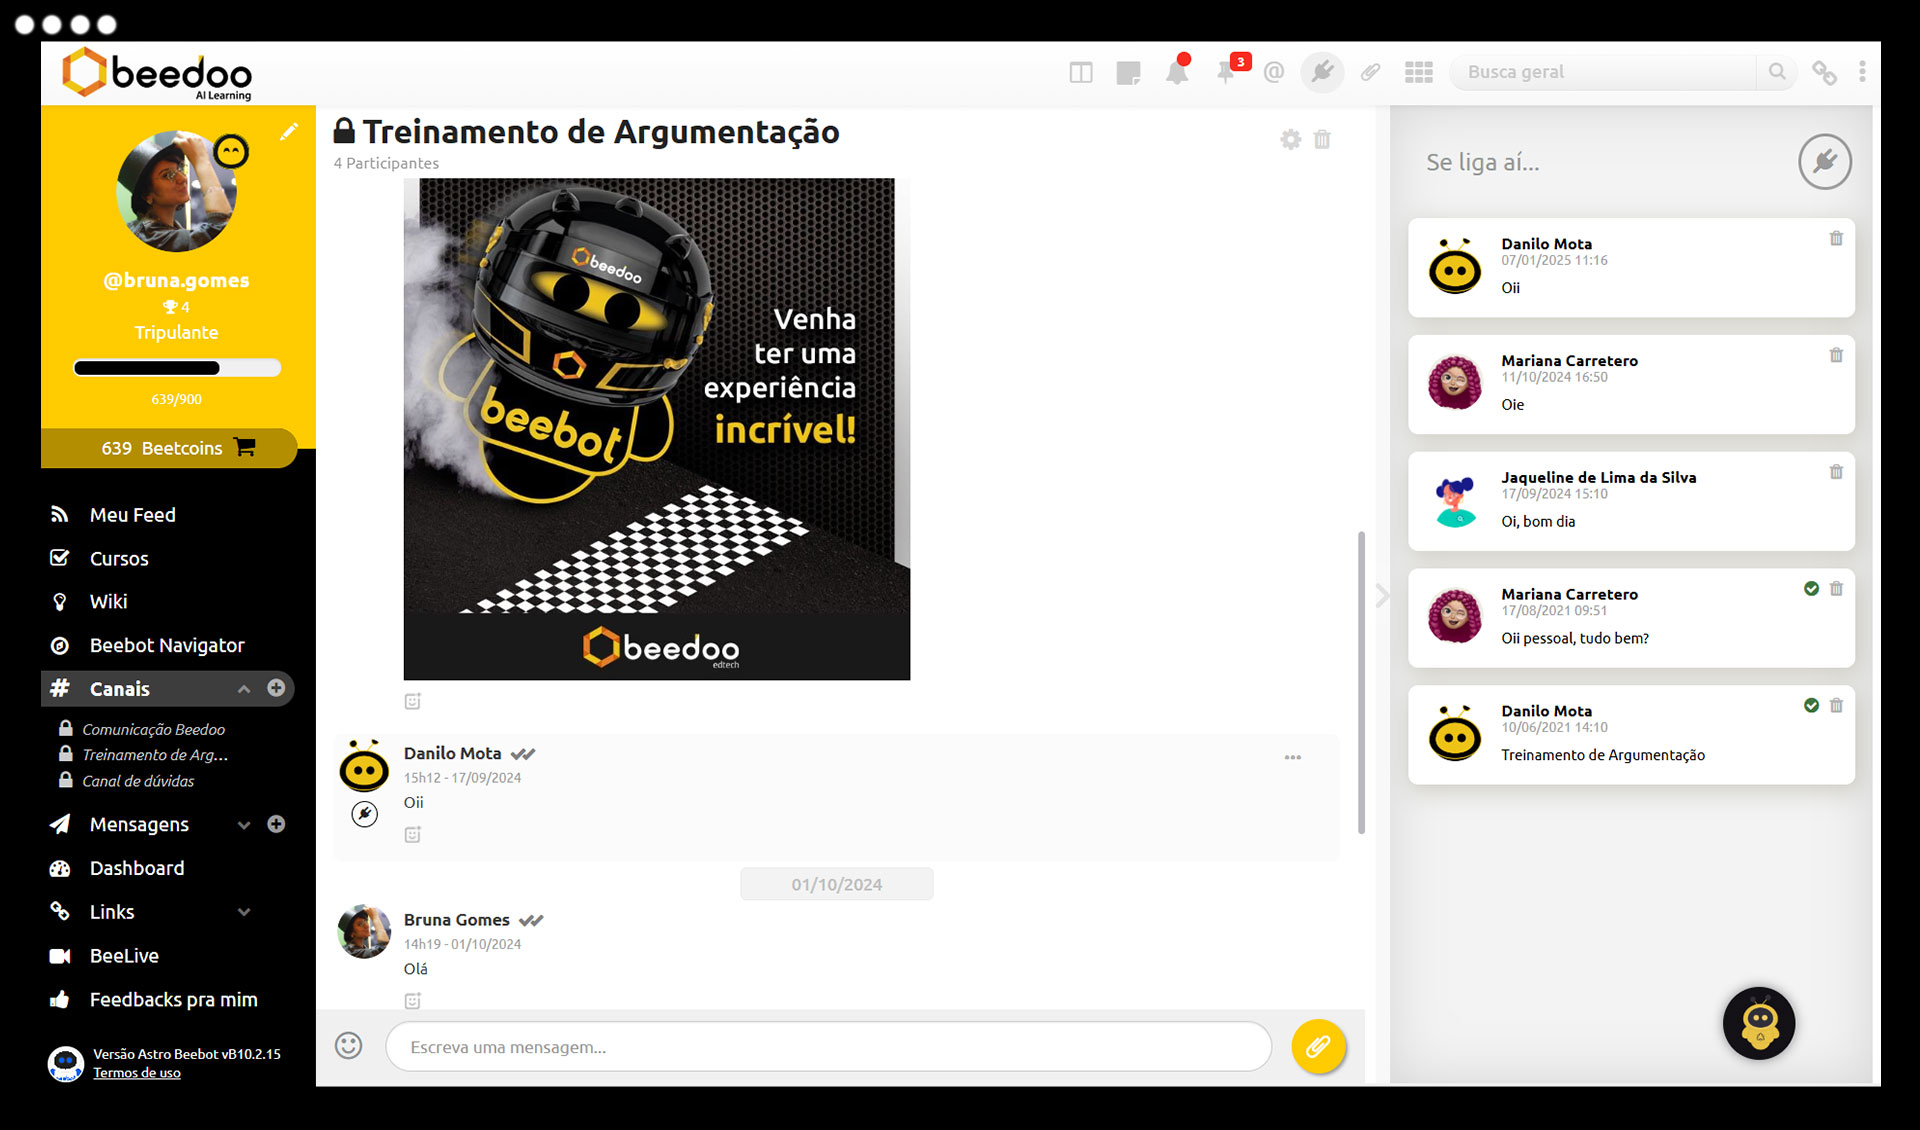Screen dimensions: 1920x1130
Task: Delete Mariana Carretero's 11/10/2024 card
Action: (1836, 356)
